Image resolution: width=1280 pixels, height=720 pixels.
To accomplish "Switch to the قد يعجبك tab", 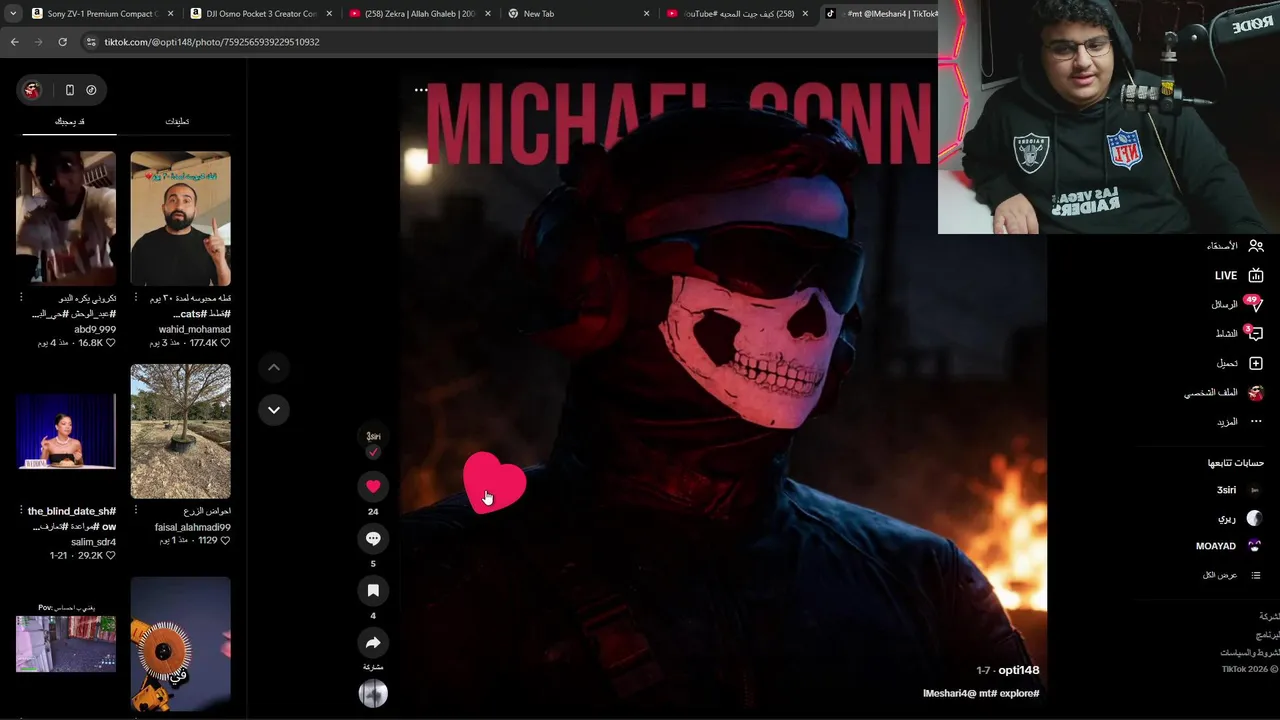I will coord(69,121).
